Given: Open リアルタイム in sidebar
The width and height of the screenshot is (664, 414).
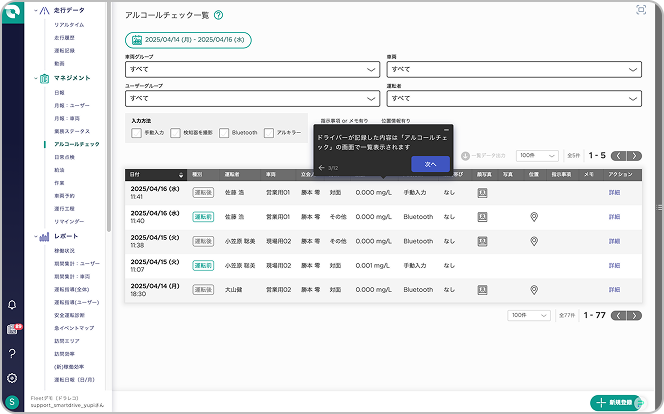Looking at the screenshot, I should click(69, 25).
